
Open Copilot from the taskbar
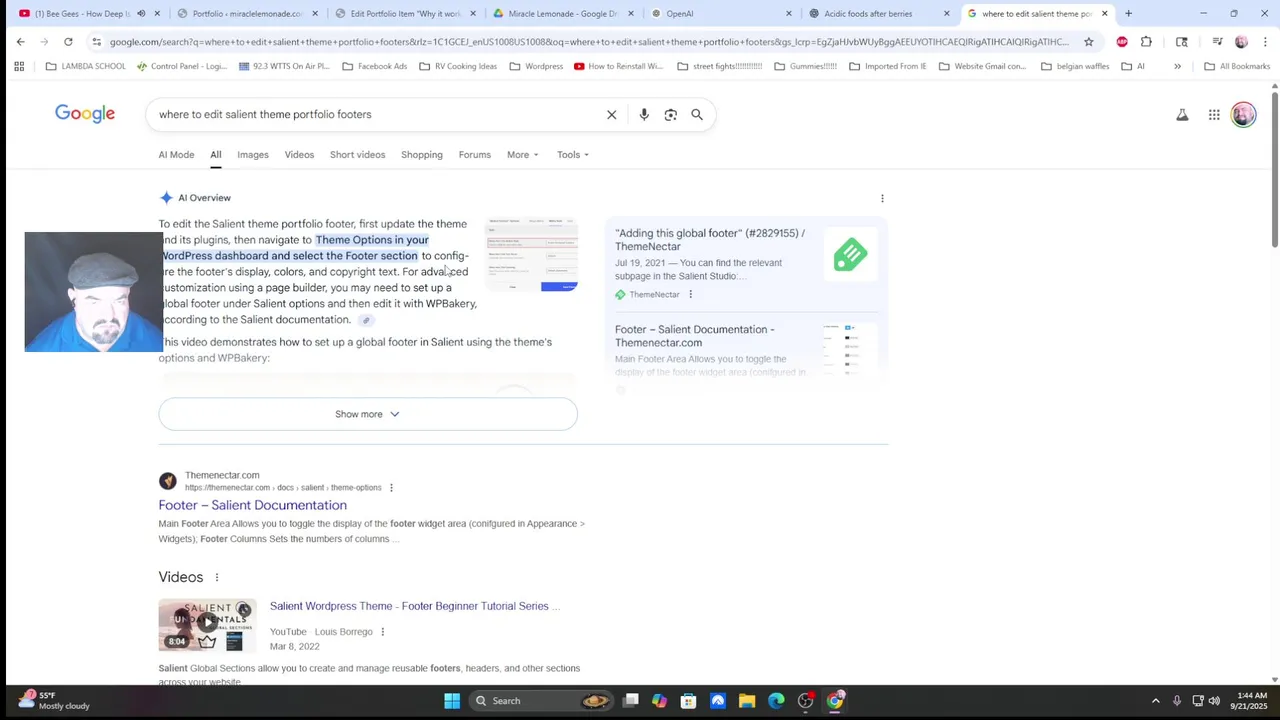pyautogui.click(x=659, y=700)
